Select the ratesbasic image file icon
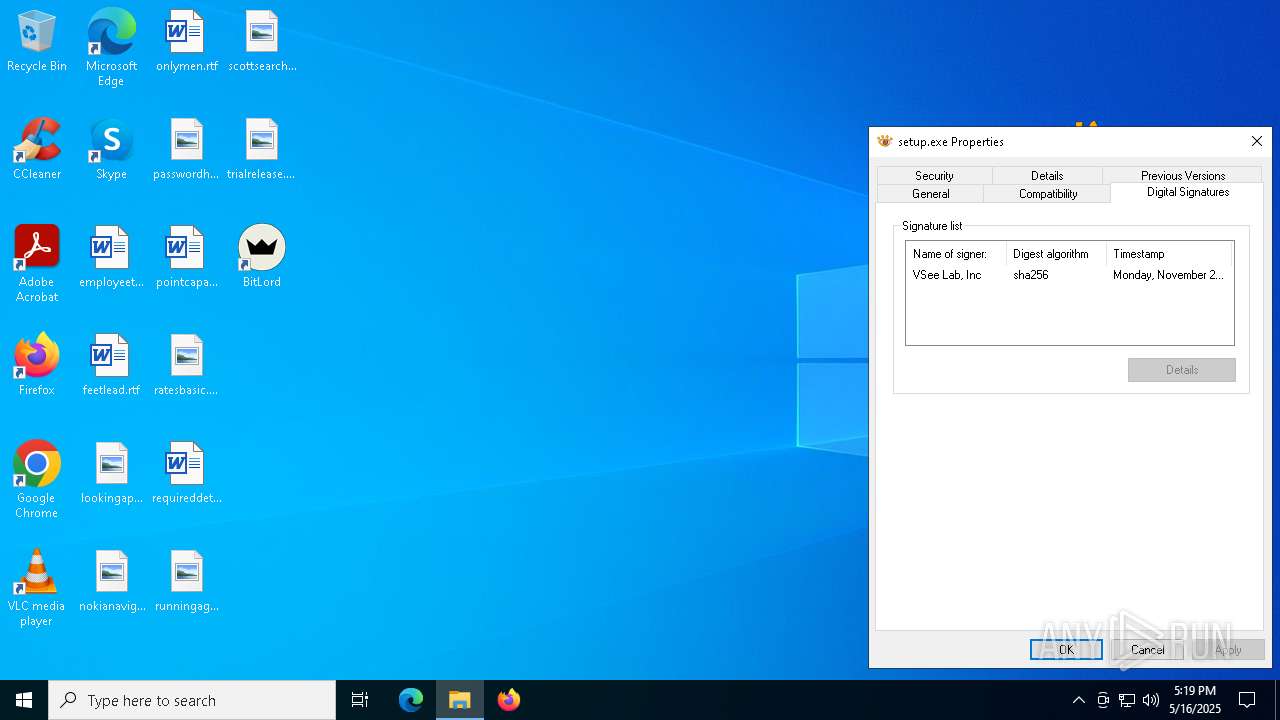This screenshot has width=1280, height=720. click(187, 366)
